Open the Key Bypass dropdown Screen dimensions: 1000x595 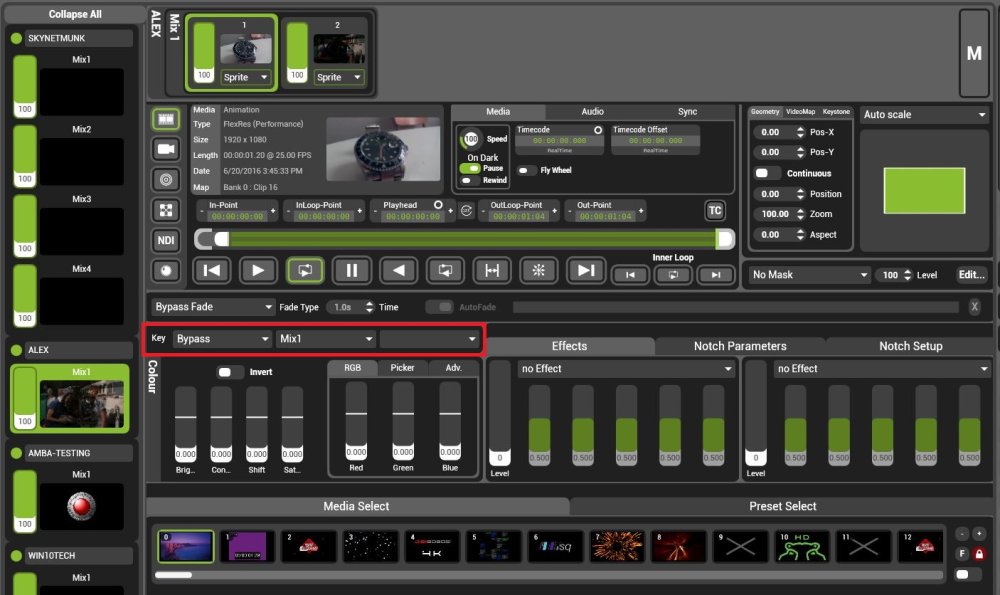click(x=222, y=339)
